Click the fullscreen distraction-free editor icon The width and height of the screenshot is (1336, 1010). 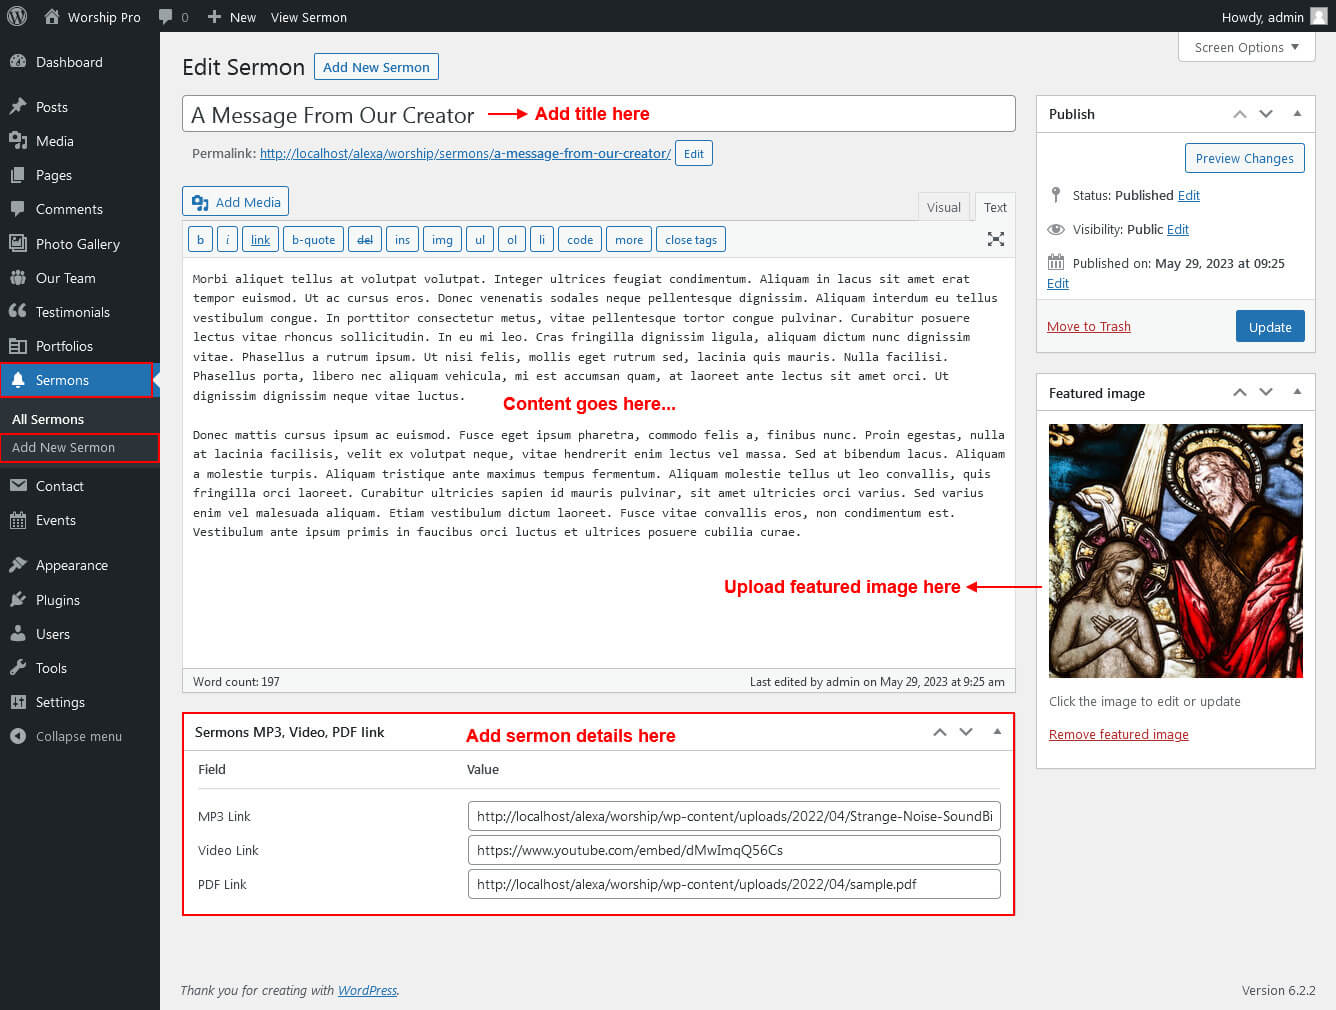(x=995, y=239)
